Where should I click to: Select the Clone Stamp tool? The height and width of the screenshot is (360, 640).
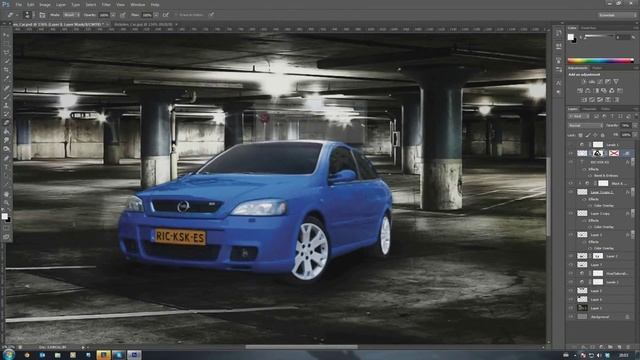tap(6, 105)
